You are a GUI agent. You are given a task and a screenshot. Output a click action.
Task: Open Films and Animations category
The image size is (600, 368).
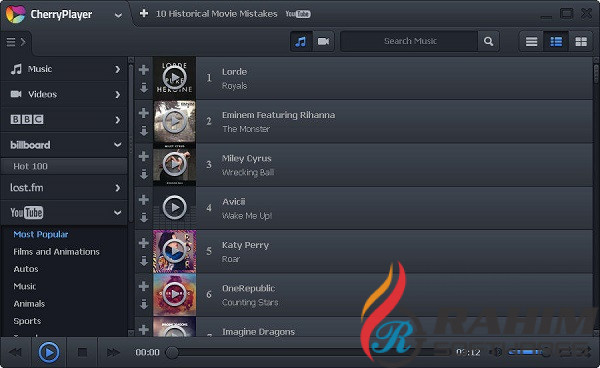[56, 252]
